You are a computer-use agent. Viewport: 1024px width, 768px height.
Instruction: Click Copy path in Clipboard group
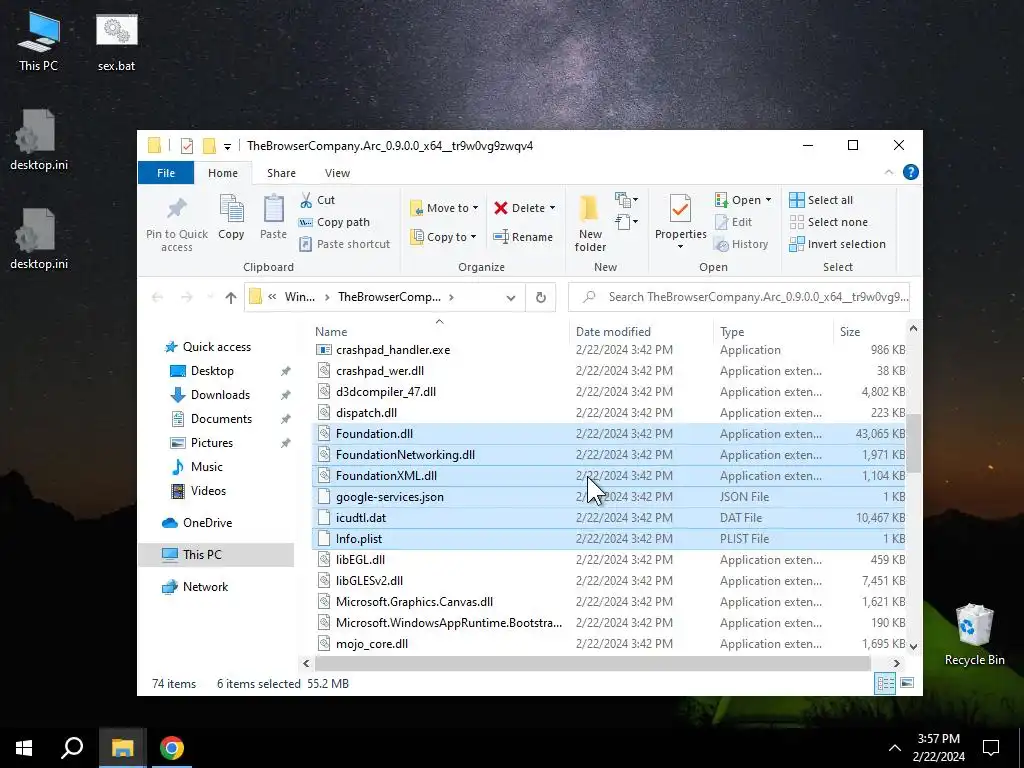pyautogui.click(x=334, y=222)
